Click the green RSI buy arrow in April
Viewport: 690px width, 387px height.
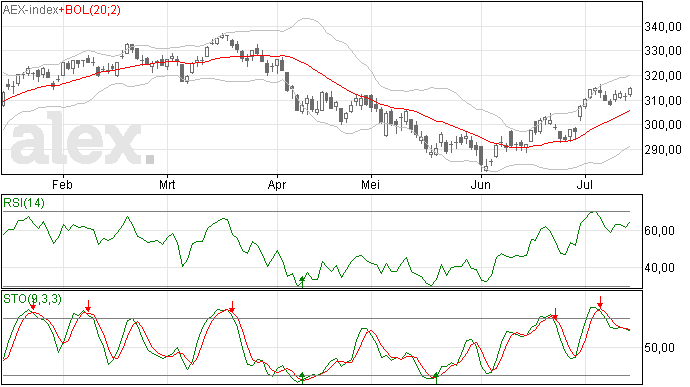point(302,282)
